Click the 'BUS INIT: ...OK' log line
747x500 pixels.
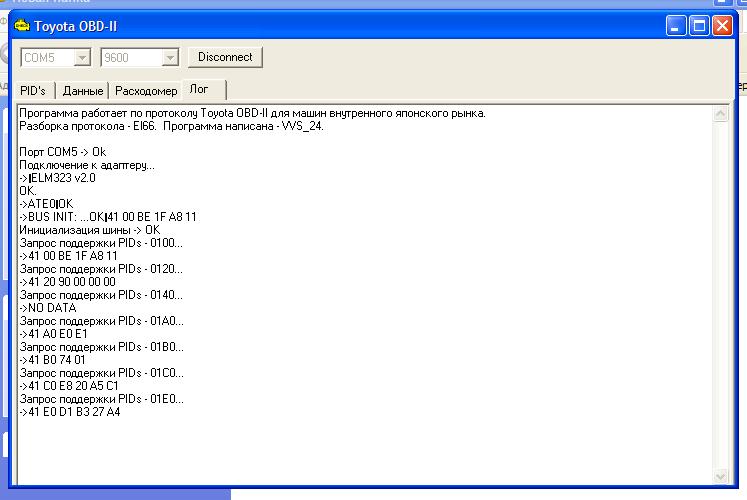(108, 217)
